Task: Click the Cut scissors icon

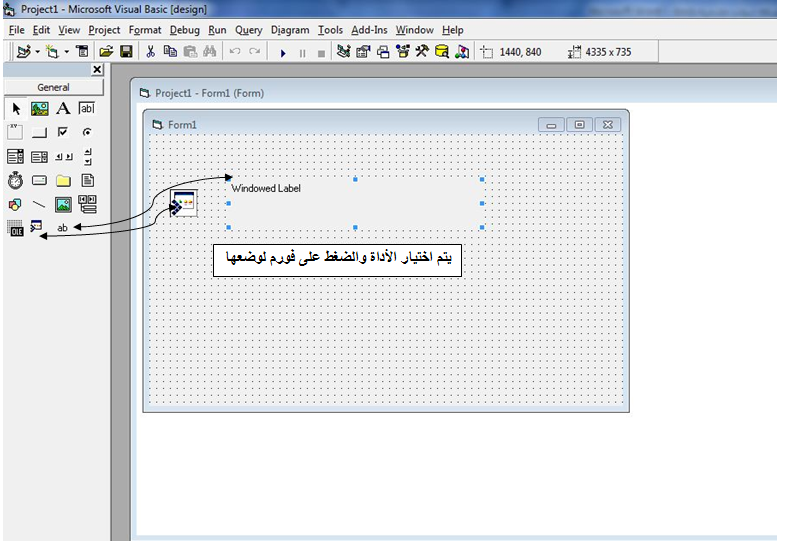Action: 150,52
